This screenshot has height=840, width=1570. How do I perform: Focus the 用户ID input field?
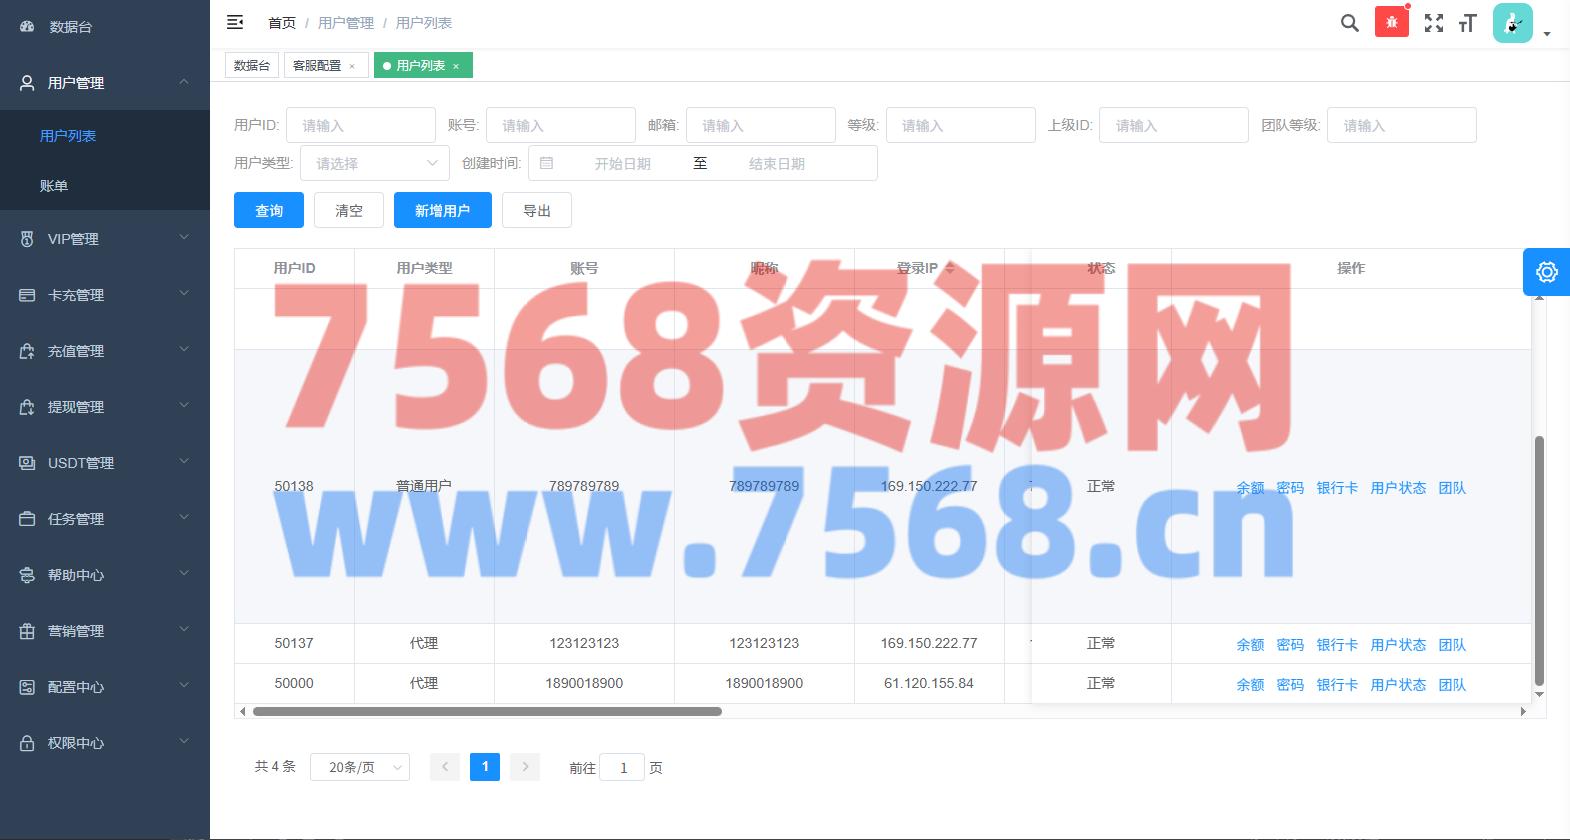tap(360, 125)
